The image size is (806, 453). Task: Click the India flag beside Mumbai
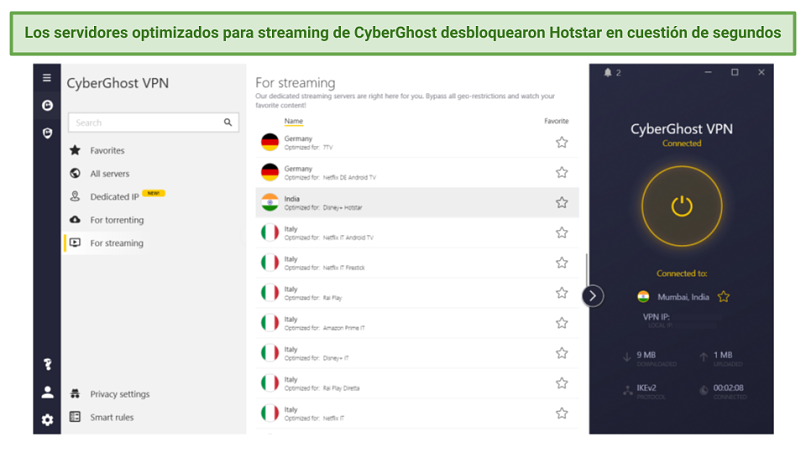point(643,297)
